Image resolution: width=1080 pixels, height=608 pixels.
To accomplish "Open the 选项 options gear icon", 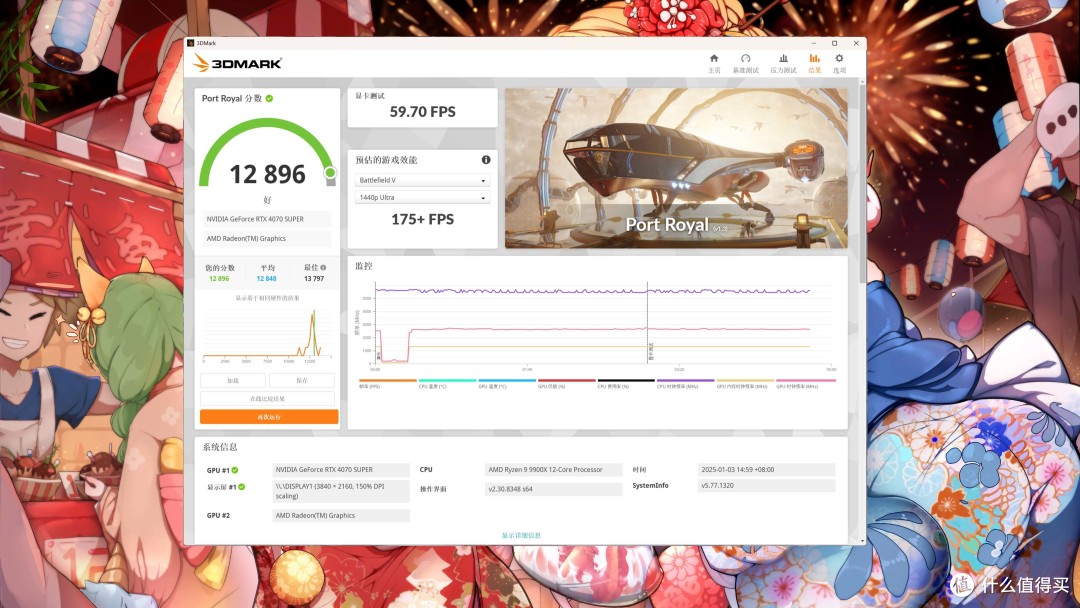I will pyautogui.click(x=839, y=63).
